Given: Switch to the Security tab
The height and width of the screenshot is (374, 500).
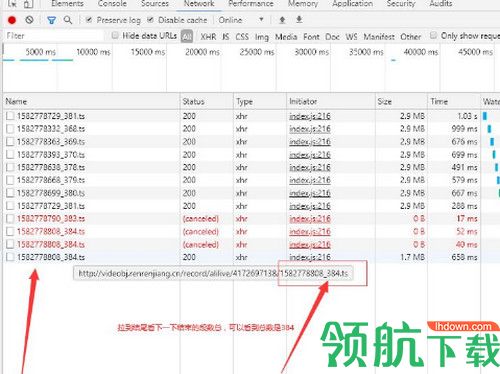Looking at the screenshot, I should [x=401, y=4].
